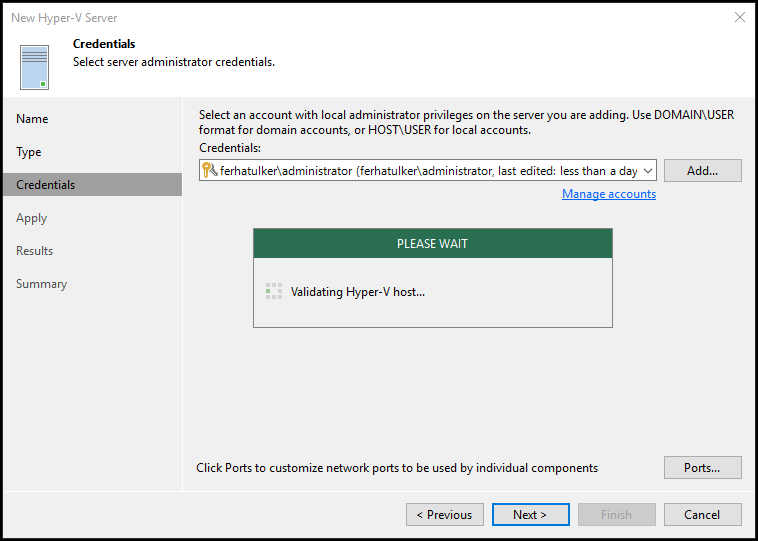Close the New Hyper-V Server window
Image resolution: width=758 pixels, height=541 pixels.
[x=740, y=17]
